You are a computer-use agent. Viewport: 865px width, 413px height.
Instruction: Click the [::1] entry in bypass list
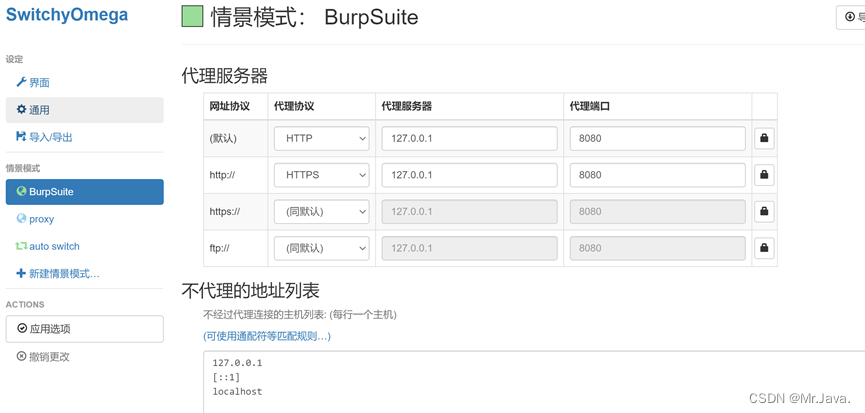226,377
